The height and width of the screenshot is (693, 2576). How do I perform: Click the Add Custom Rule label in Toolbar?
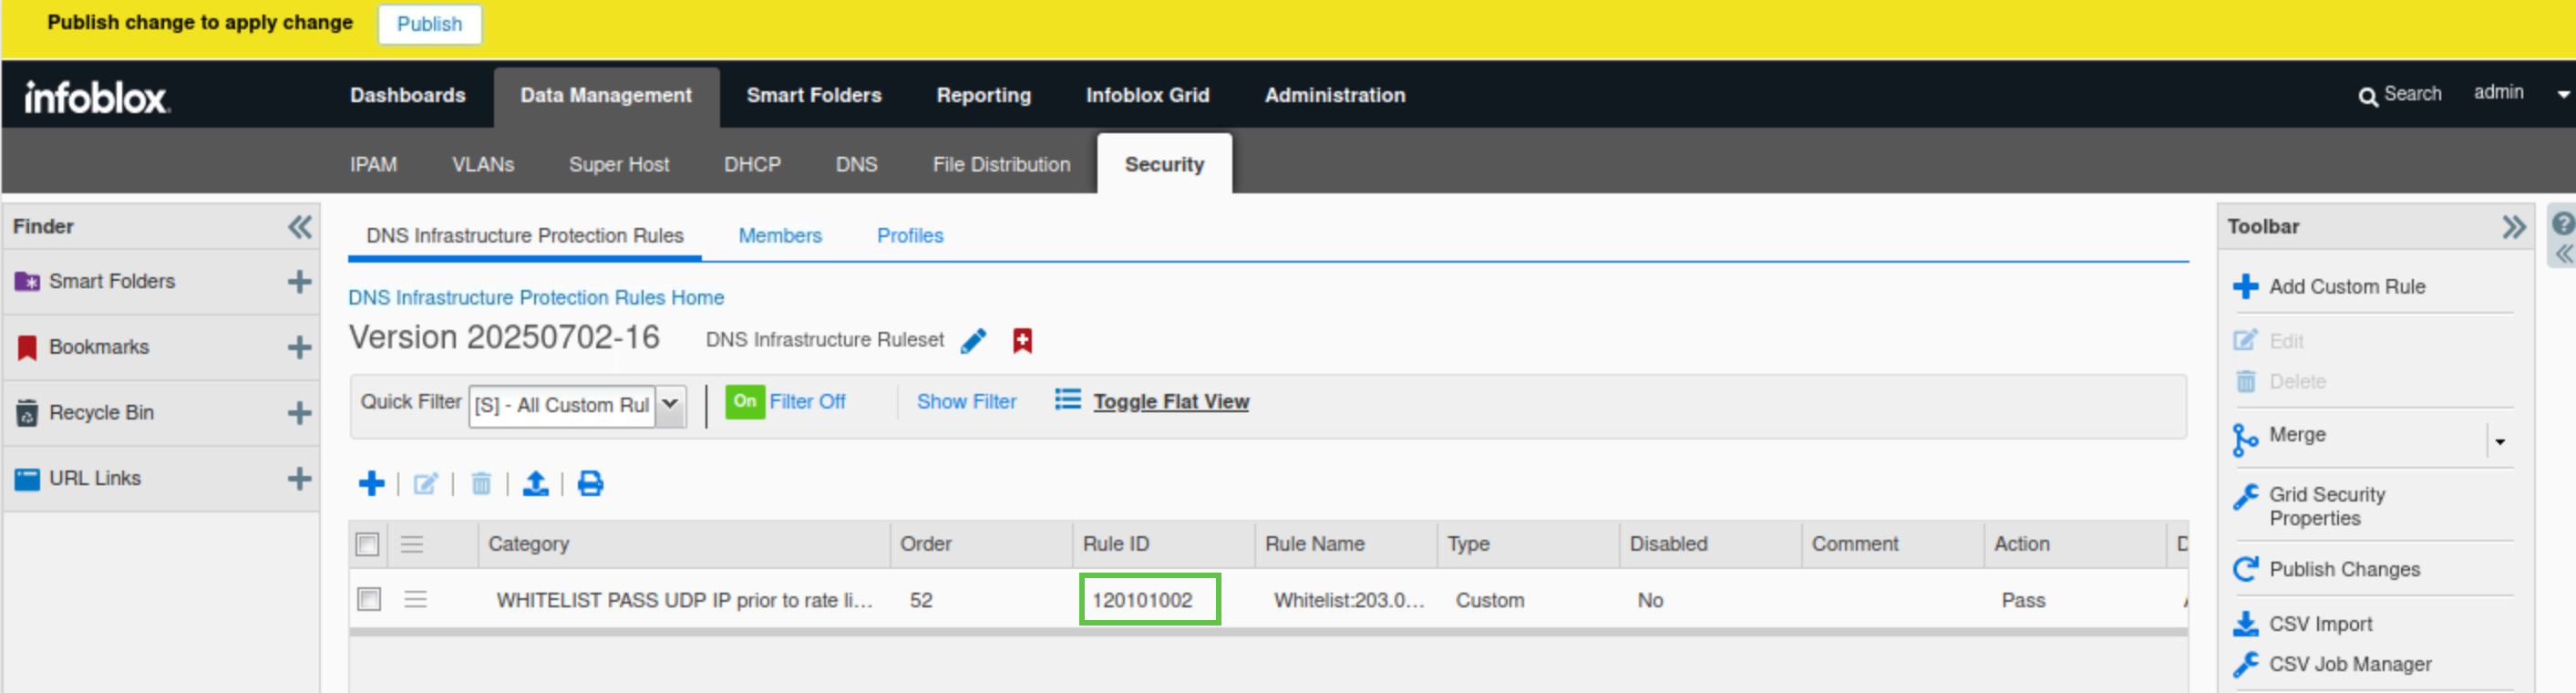2347,287
